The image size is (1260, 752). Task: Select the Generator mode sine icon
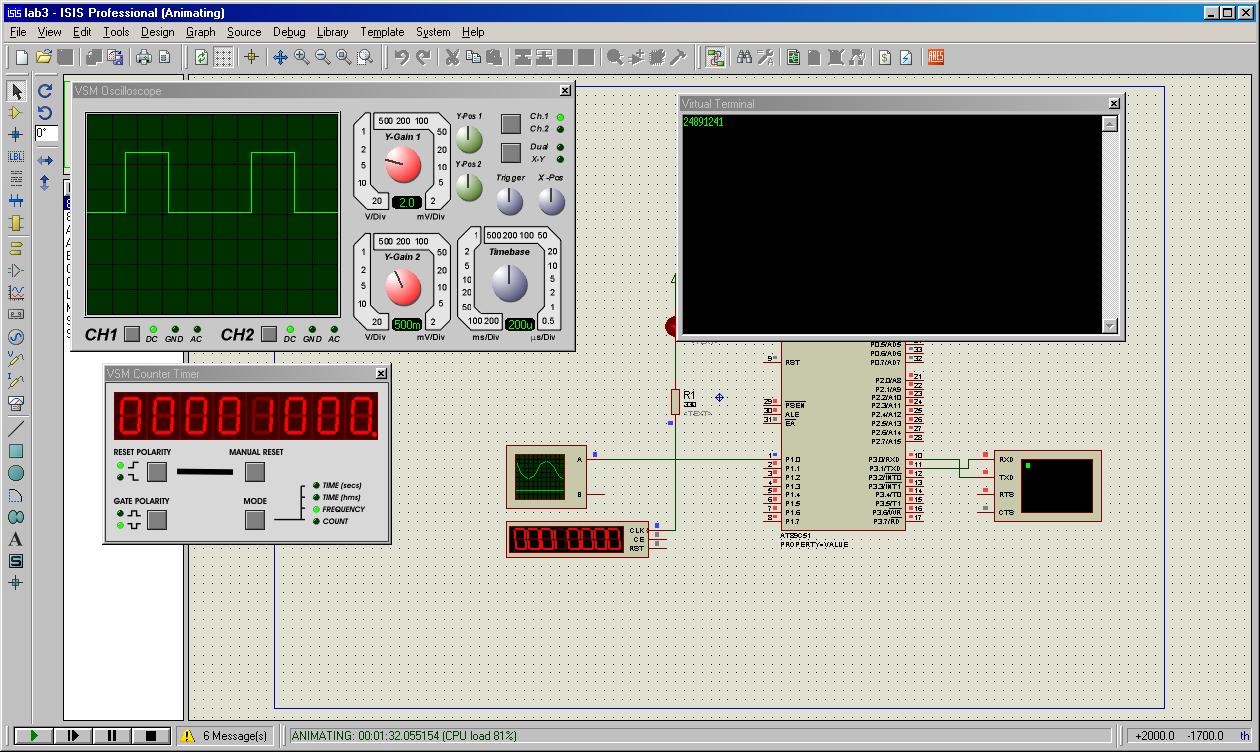click(x=16, y=337)
